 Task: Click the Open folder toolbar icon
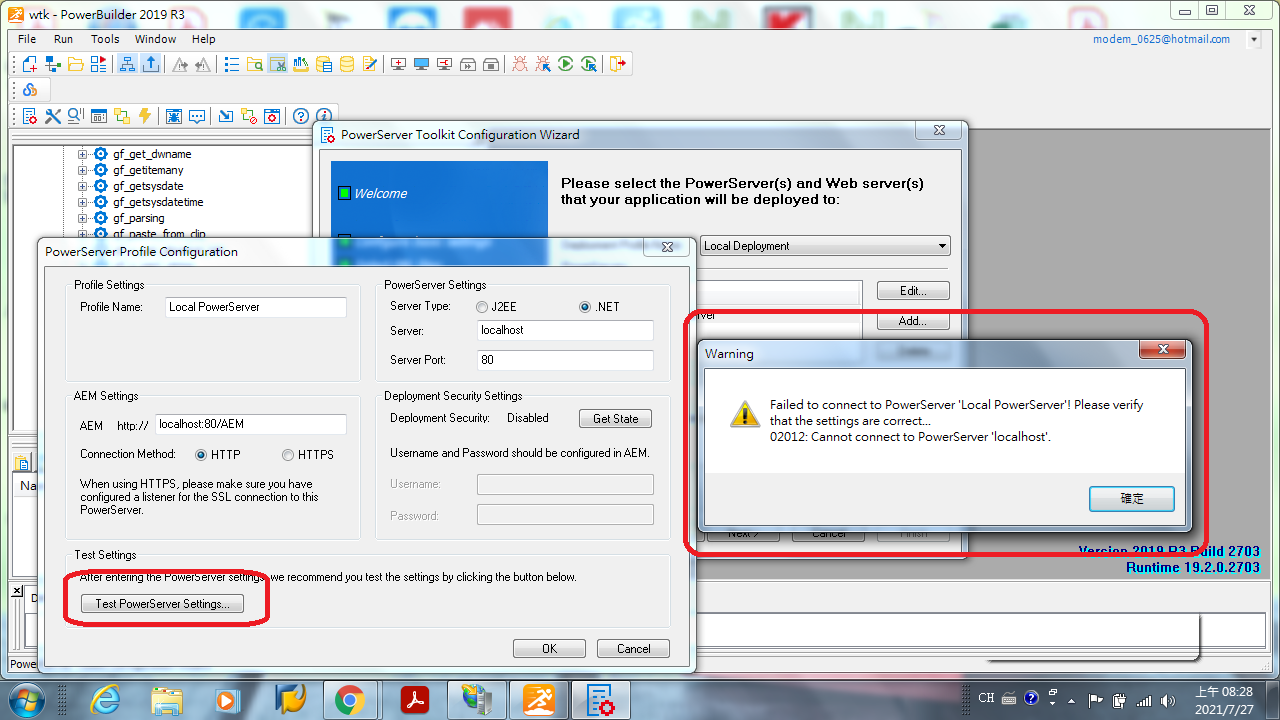(76, 64)
